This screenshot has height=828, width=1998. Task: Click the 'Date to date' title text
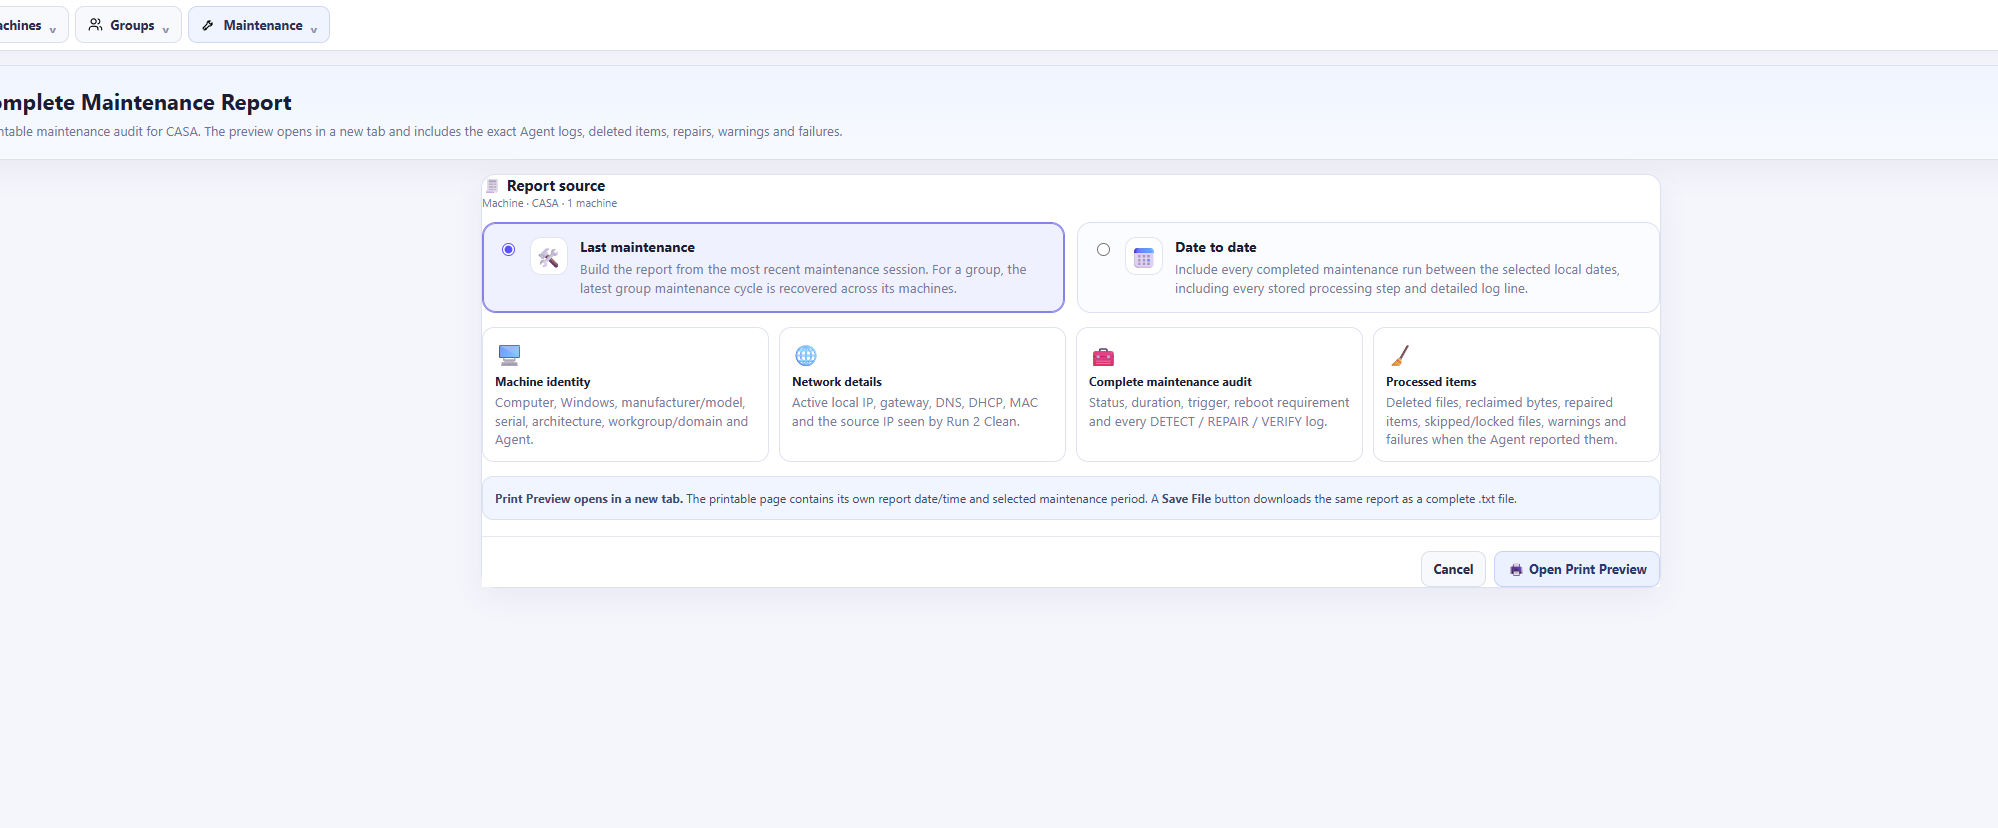(1216, 247)
